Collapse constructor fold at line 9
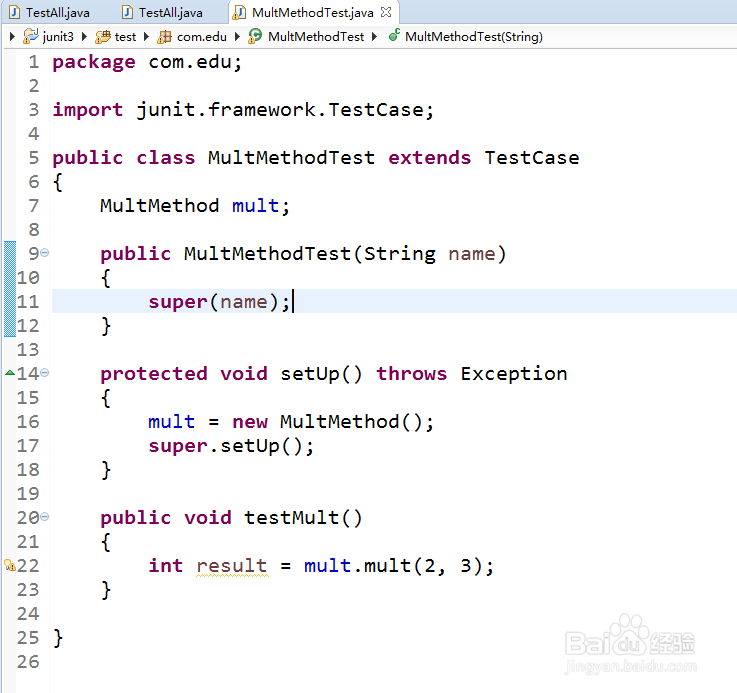Image resolution: width=737 pixels, height=693 pixels. pos(45,253)
